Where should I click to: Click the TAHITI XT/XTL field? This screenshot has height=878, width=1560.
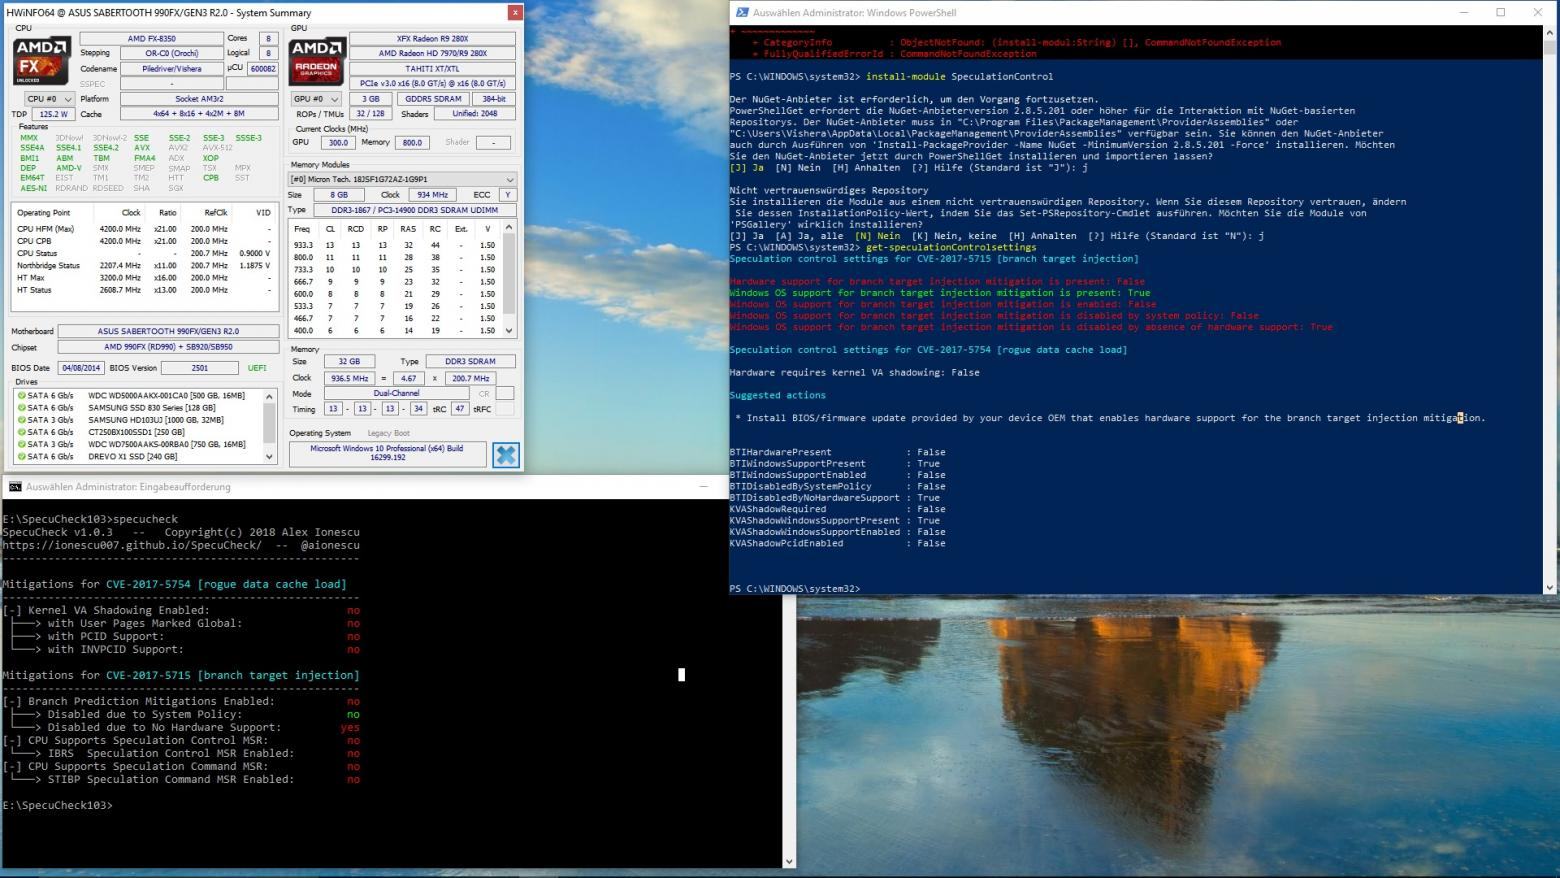tap(433, 68)
